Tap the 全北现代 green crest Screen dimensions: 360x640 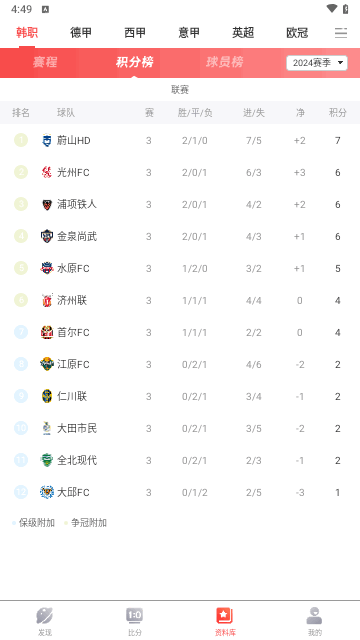47,460
